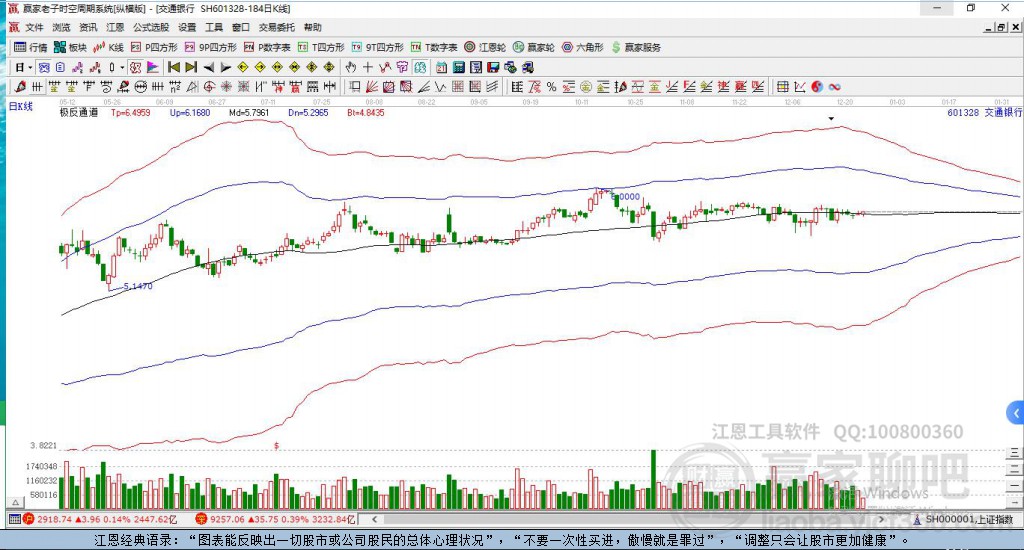Click the truck icon in toolbar
This screenshot has width=1024, height=550.
(x=528, y=67)
